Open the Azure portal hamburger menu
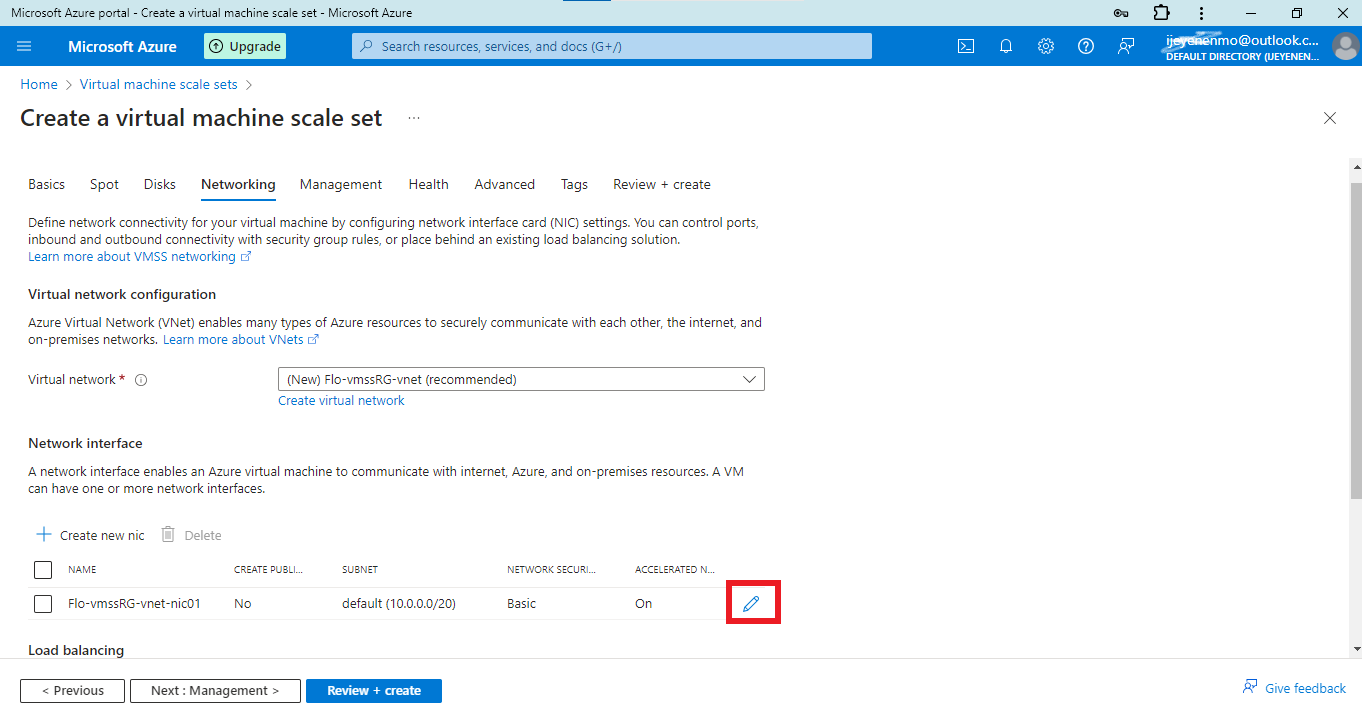Viewport: 1362px width, 726px height. pos(25,46)
